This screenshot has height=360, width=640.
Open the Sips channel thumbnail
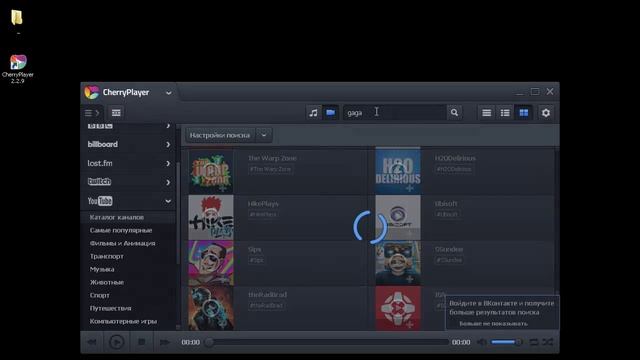click(211, 263)
